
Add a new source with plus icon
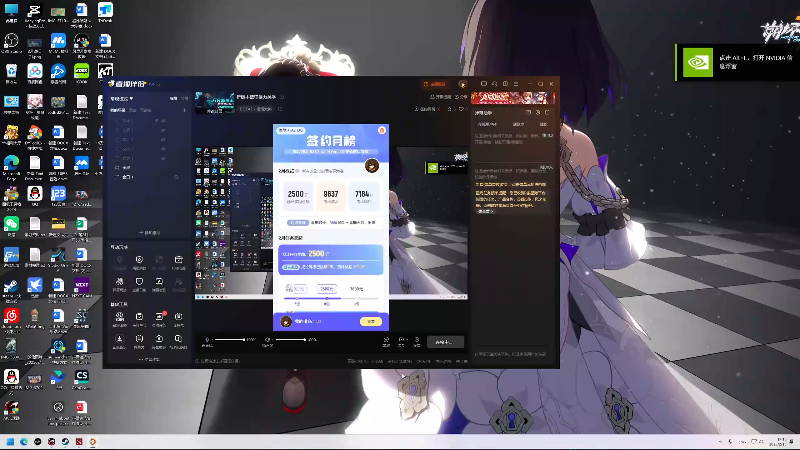(x=184, y=110)
